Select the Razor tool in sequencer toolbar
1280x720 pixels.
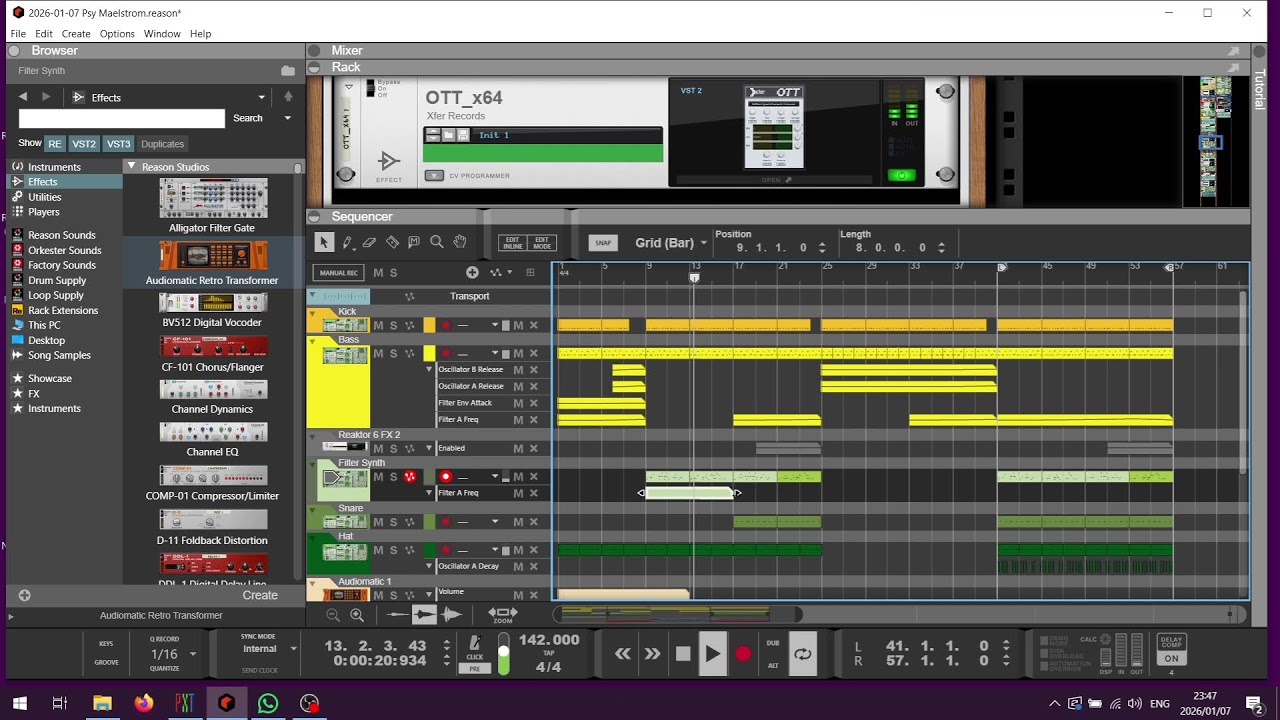392,242
